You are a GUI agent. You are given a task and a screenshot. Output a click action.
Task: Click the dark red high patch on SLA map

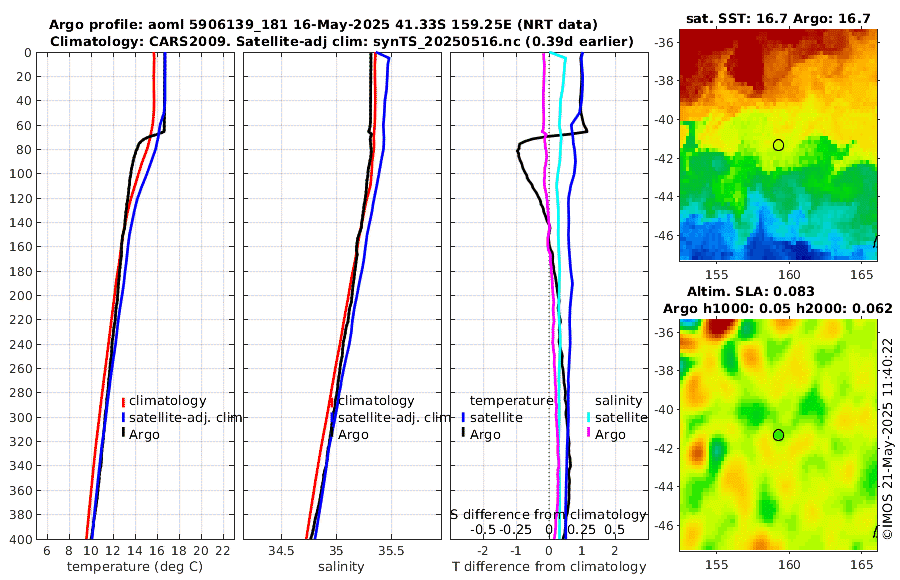click(x=722, y=327)
